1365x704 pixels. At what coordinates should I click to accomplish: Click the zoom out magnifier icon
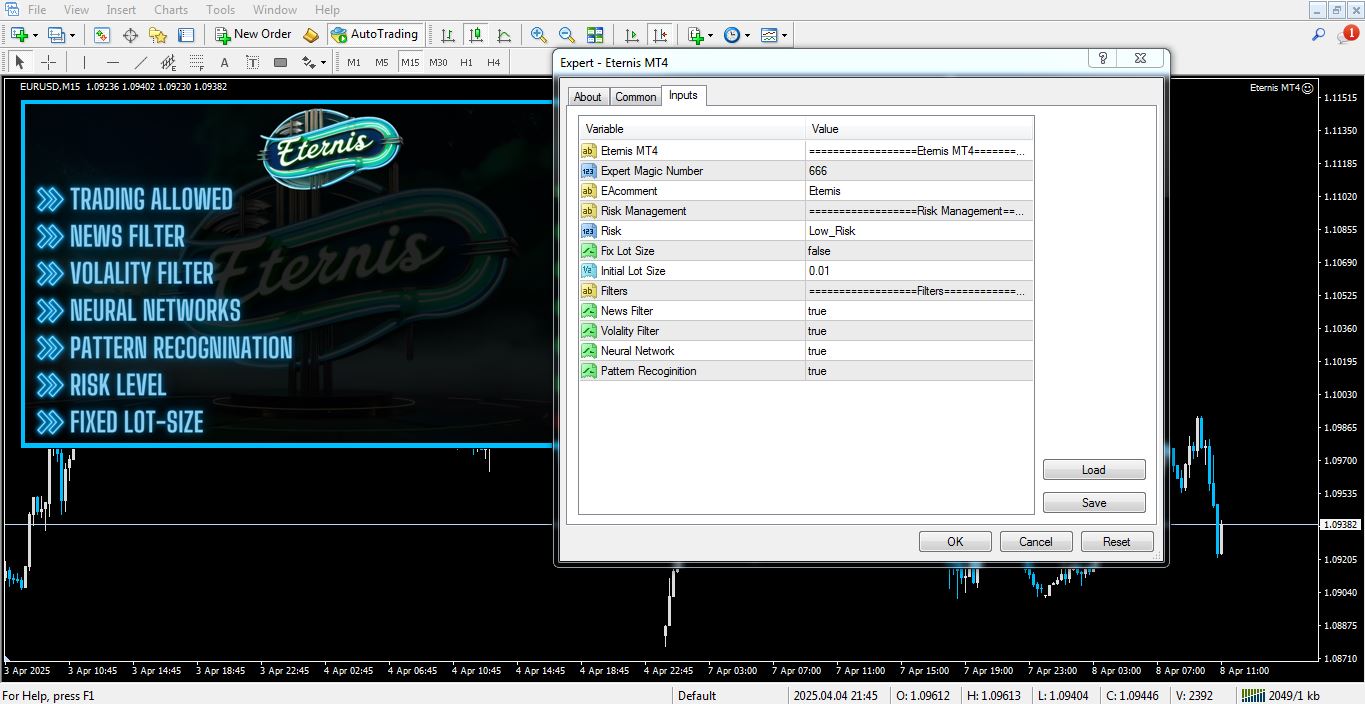click(567, 35)
